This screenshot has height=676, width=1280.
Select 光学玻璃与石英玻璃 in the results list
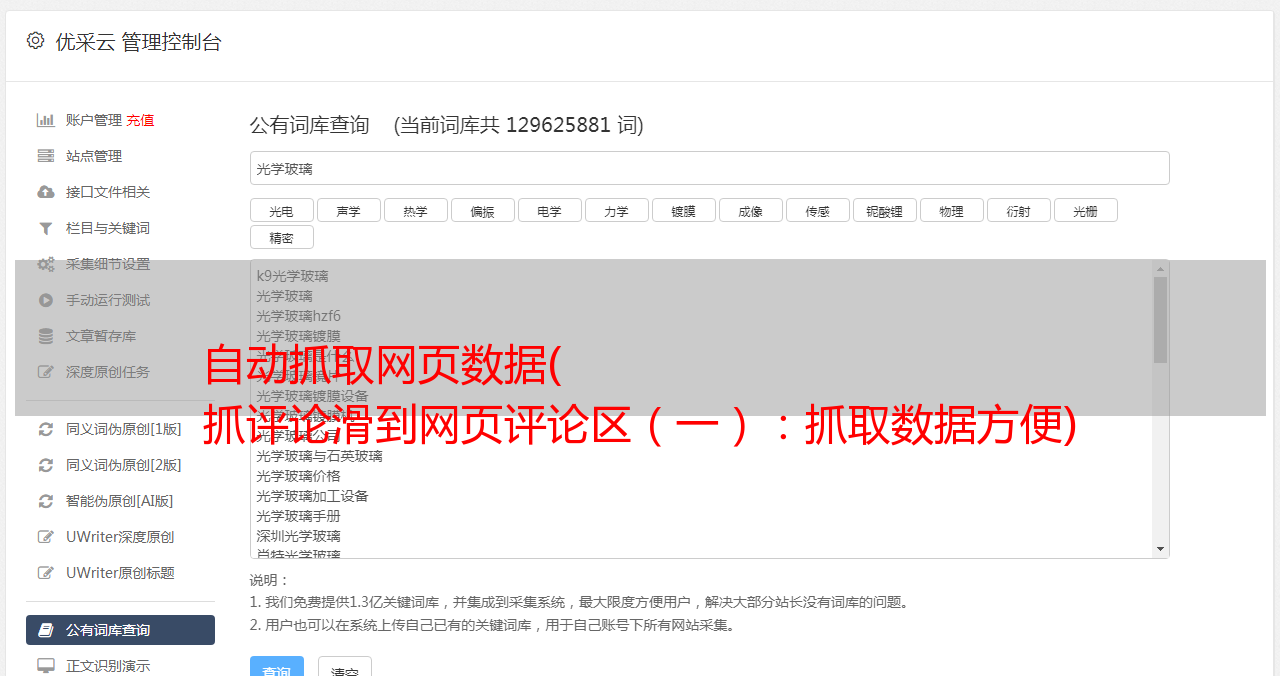(x=703, y=456)
